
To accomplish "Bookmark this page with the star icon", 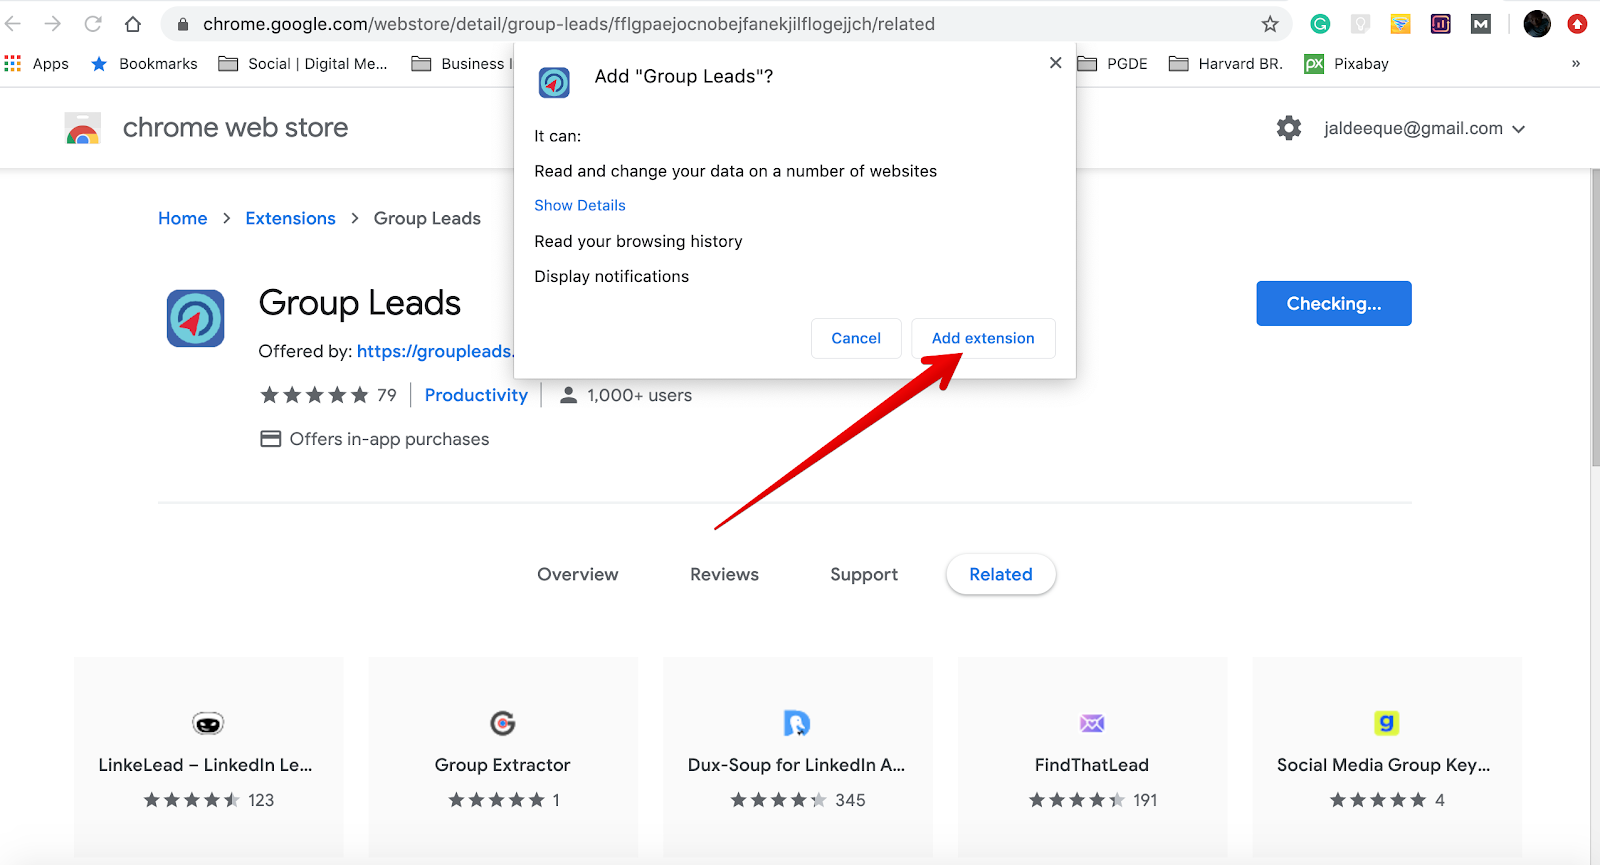I will point(1270,24).
